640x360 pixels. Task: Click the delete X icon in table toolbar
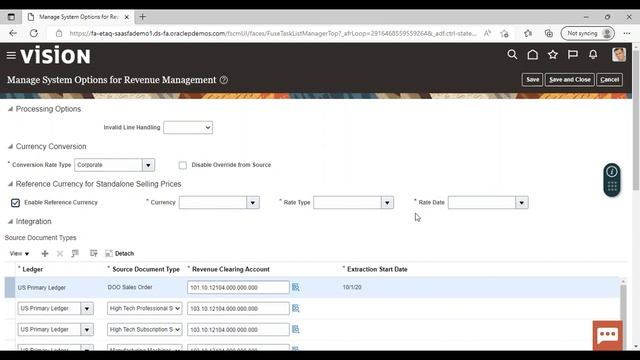pyautogui.click(x=60, y=253)
